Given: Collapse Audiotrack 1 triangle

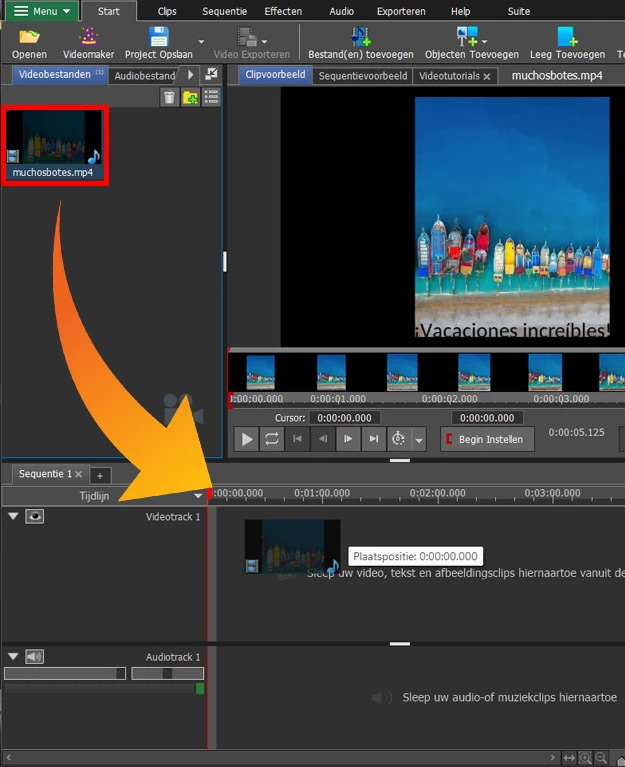Looking at the screenshot, I should (13, 656).
